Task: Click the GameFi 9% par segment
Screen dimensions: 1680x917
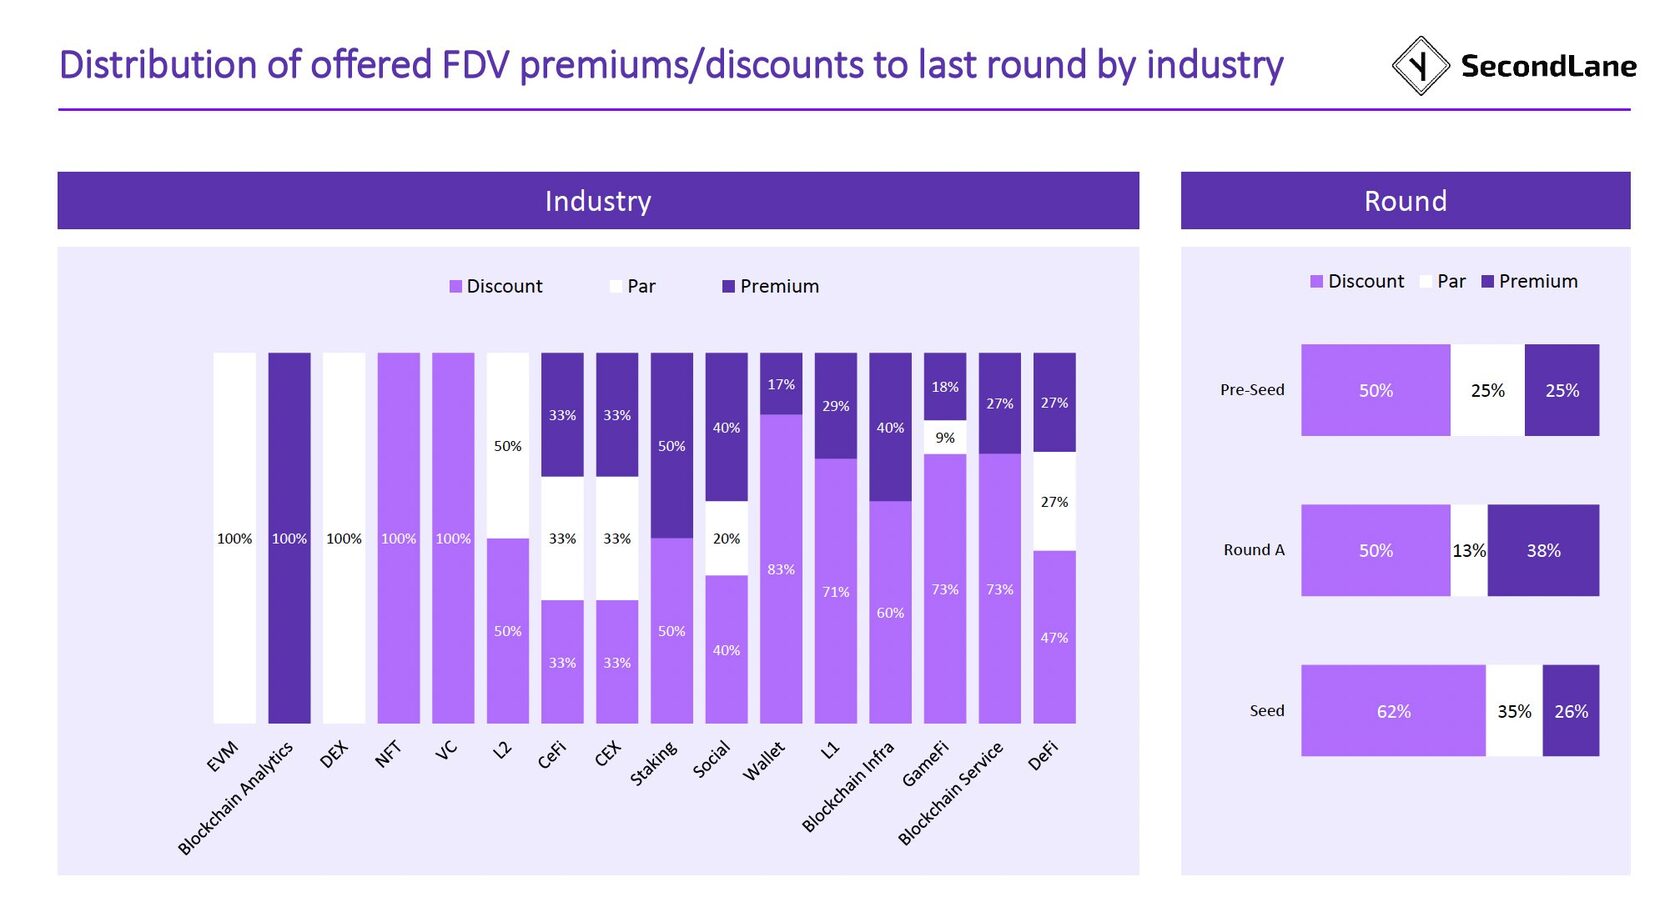Action: pyautogui.click(x=945, y=438)
